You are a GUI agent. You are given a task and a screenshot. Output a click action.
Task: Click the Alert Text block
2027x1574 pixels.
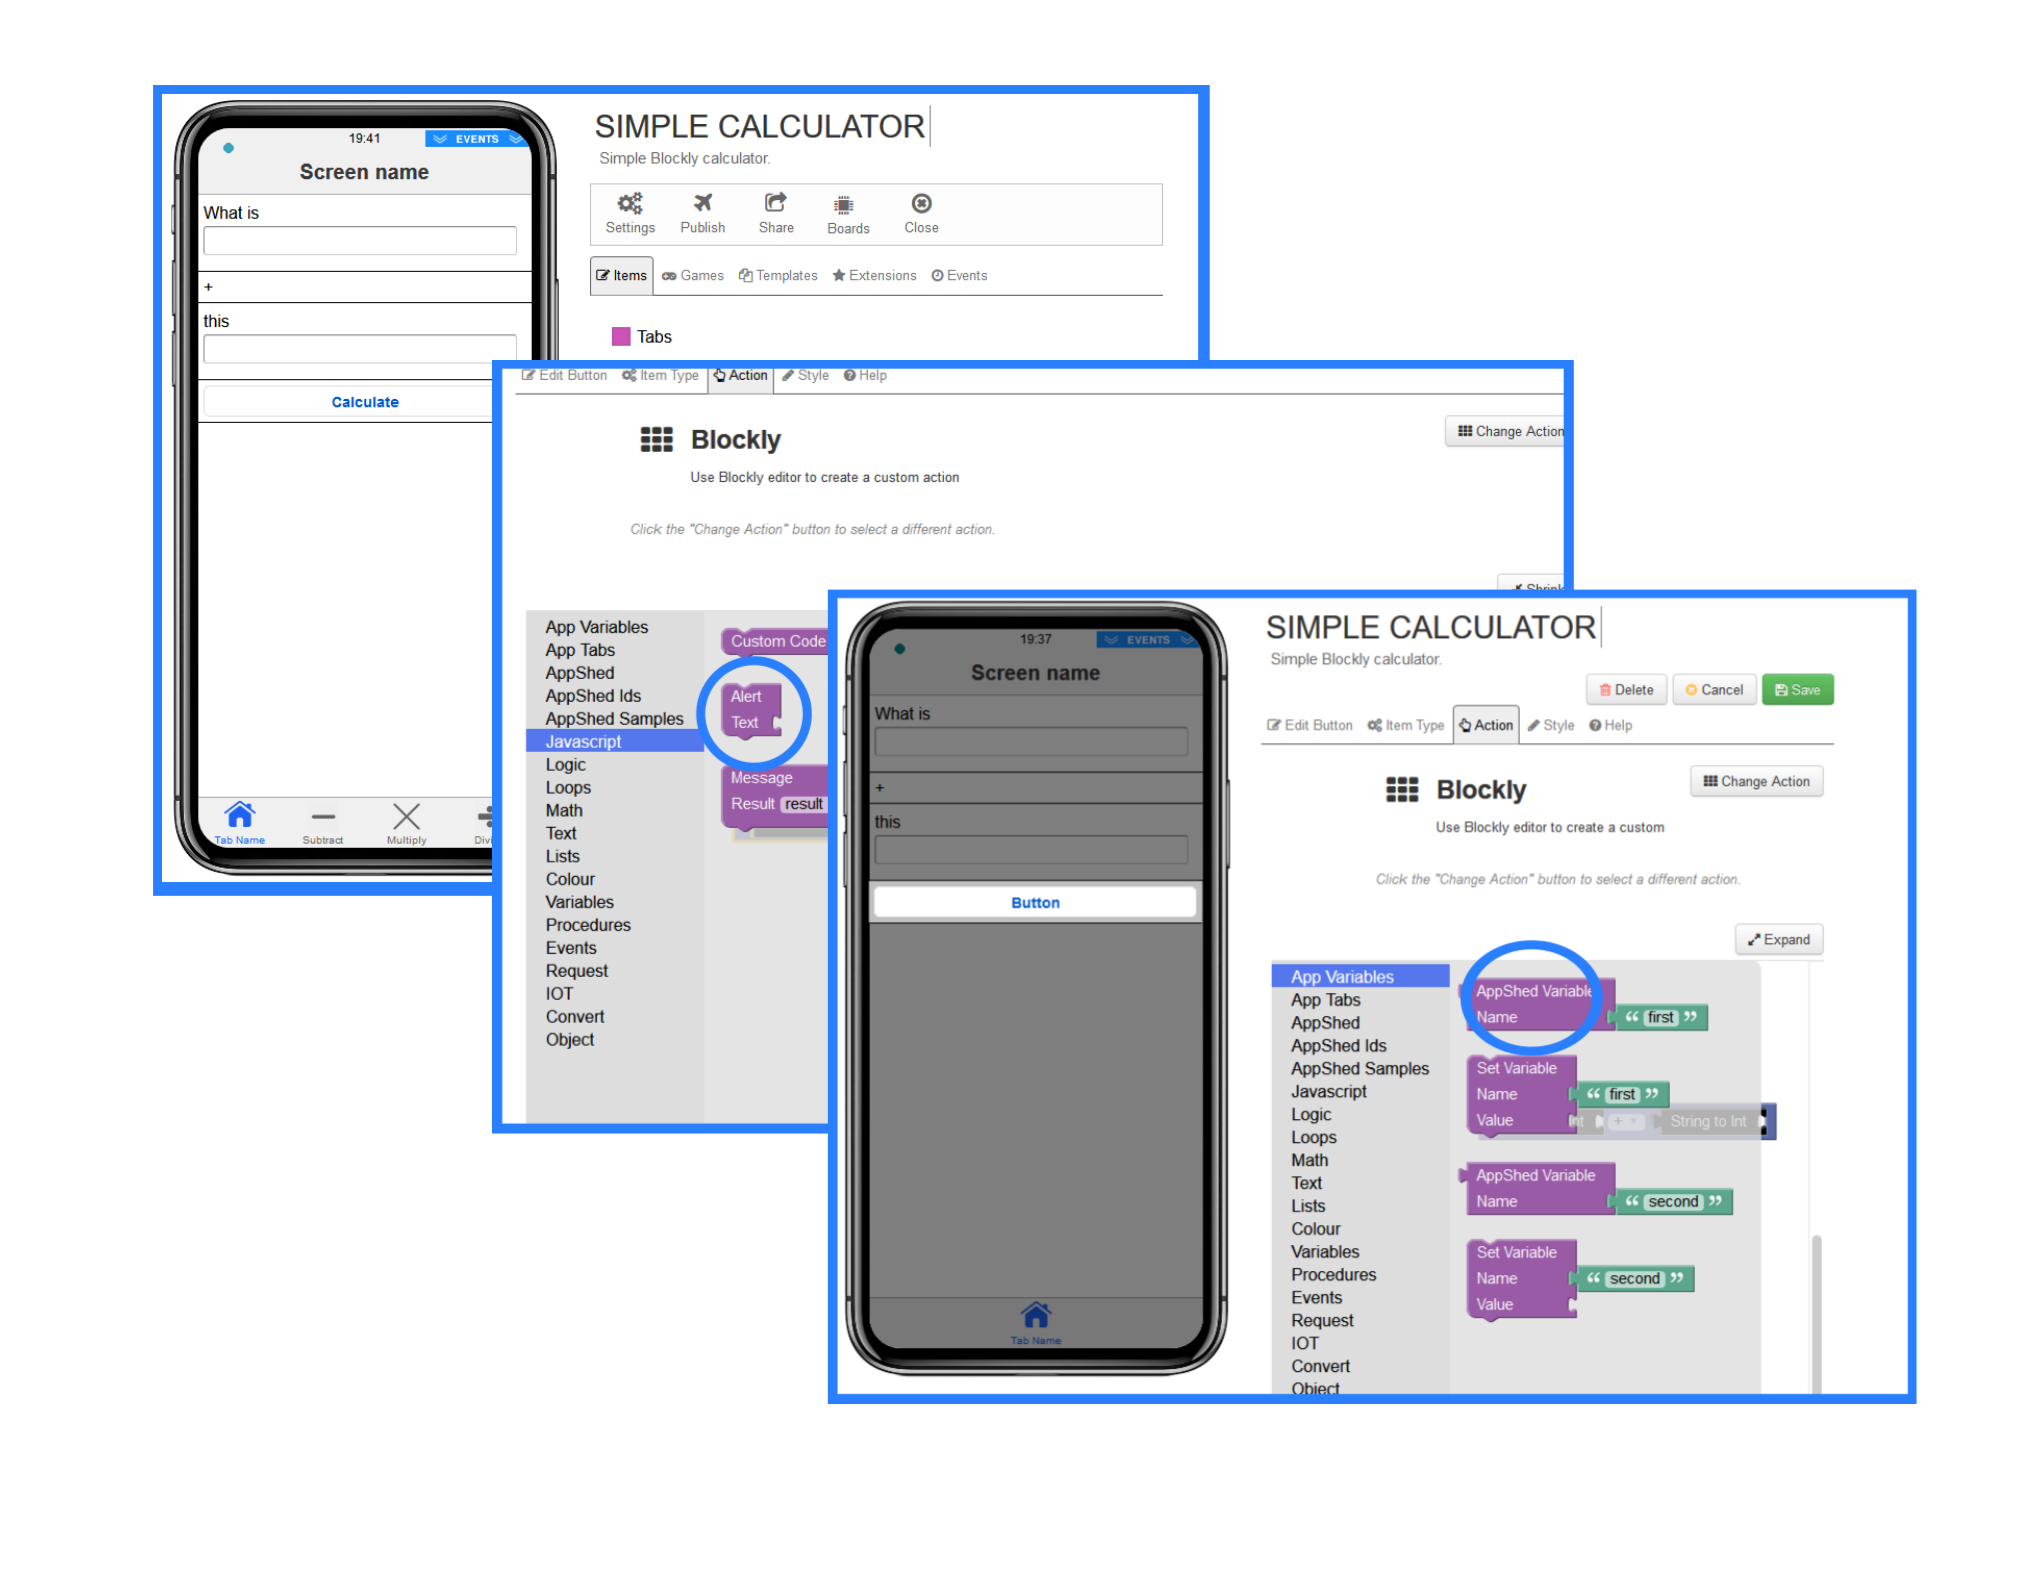[x=751, y=710]
